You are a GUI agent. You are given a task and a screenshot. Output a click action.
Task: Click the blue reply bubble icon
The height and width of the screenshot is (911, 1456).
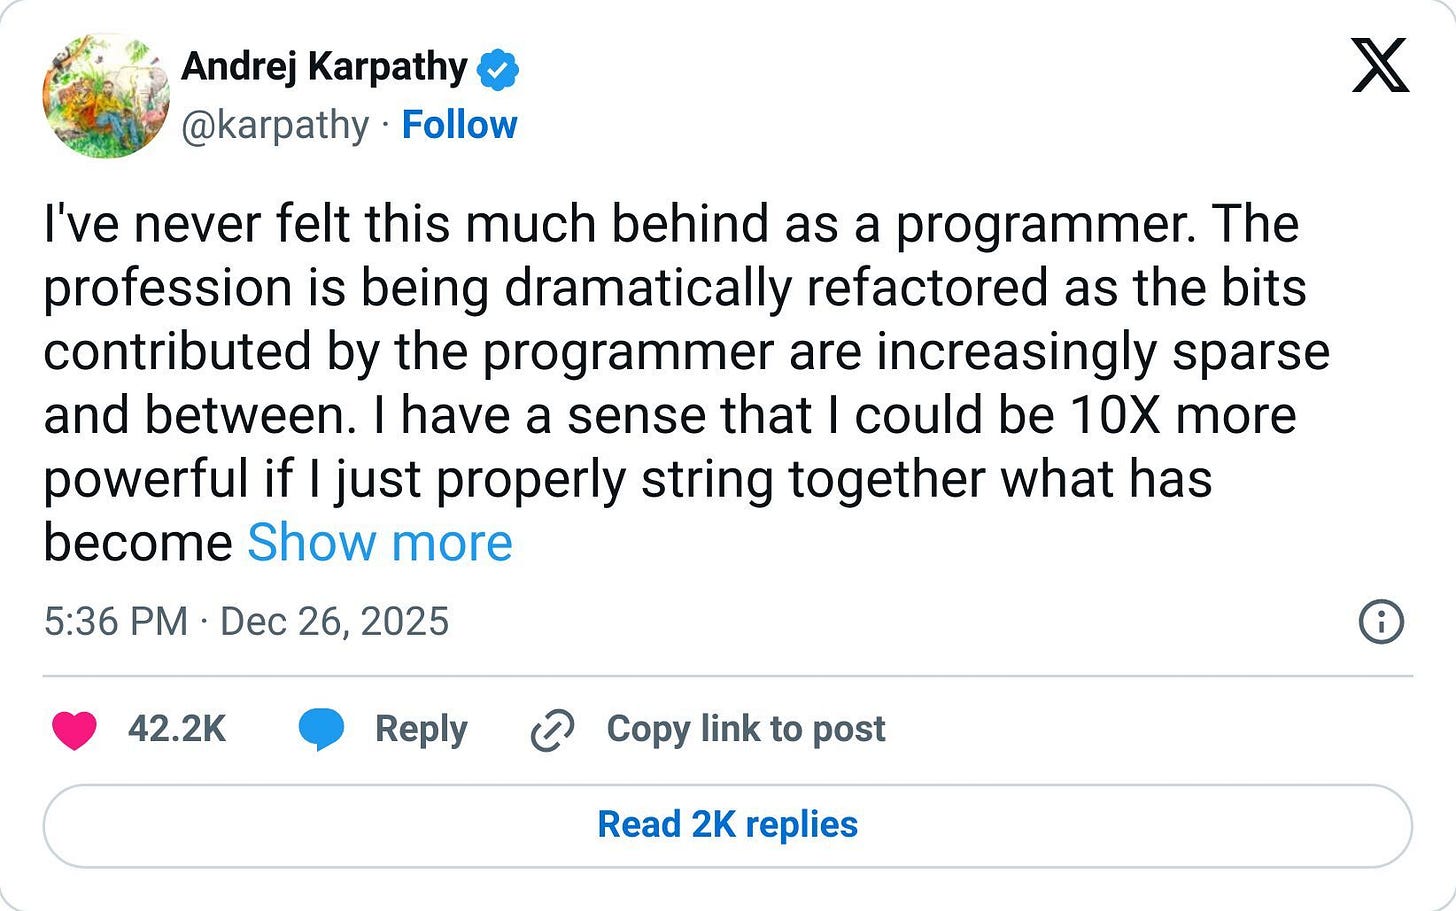(322, 729)
